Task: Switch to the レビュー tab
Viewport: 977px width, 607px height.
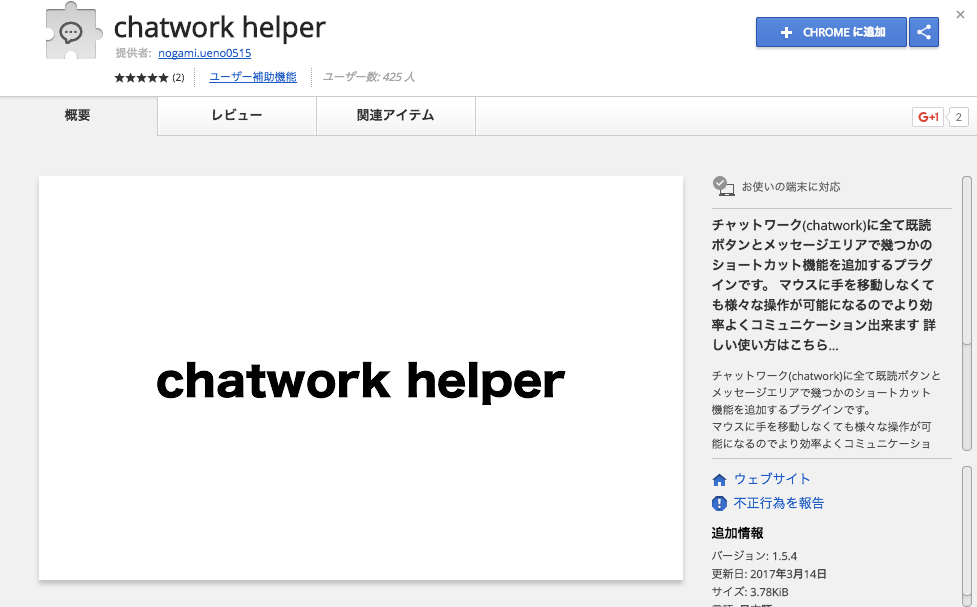Action: [237, 115]
